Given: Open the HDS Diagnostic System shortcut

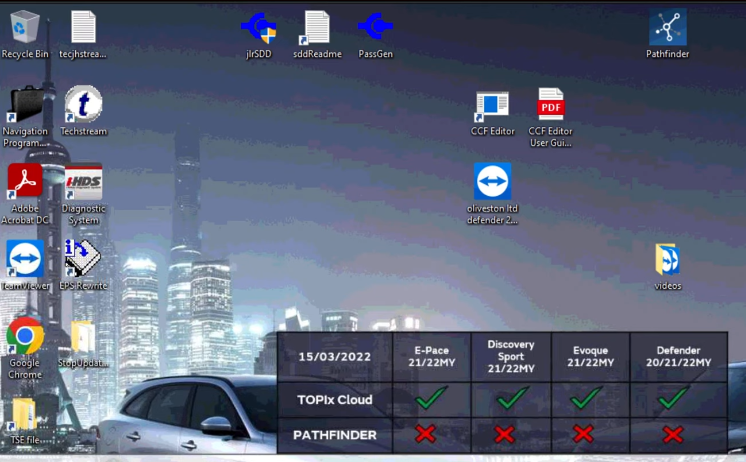Looking at the screenshot, I should coord(83,181).
